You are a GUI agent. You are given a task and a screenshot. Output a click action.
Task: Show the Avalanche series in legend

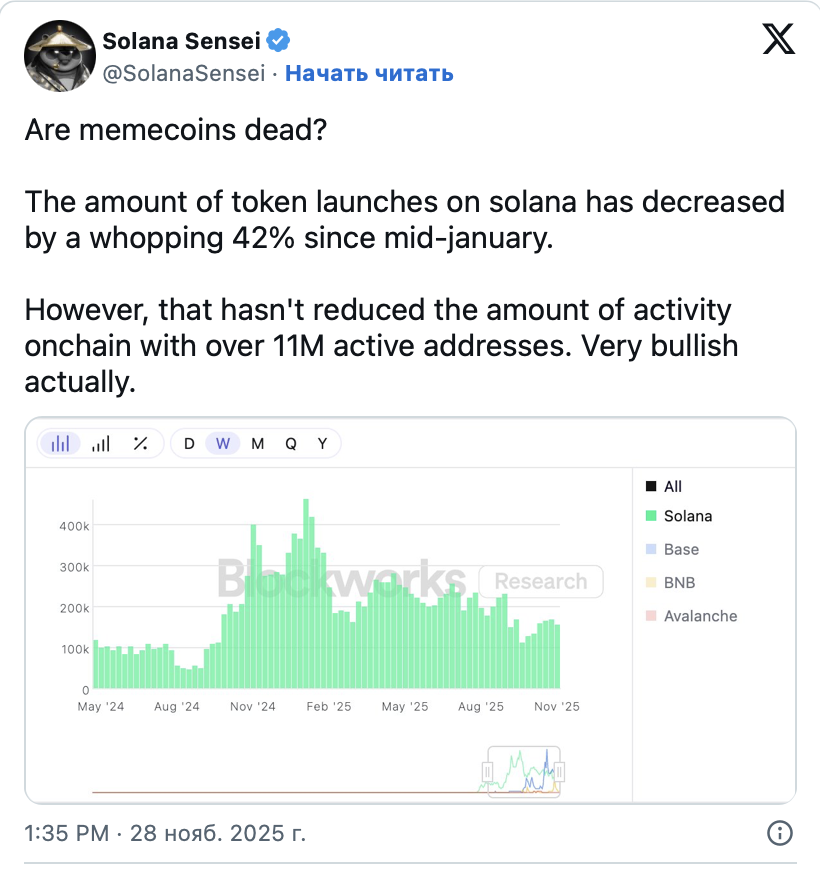699,616
